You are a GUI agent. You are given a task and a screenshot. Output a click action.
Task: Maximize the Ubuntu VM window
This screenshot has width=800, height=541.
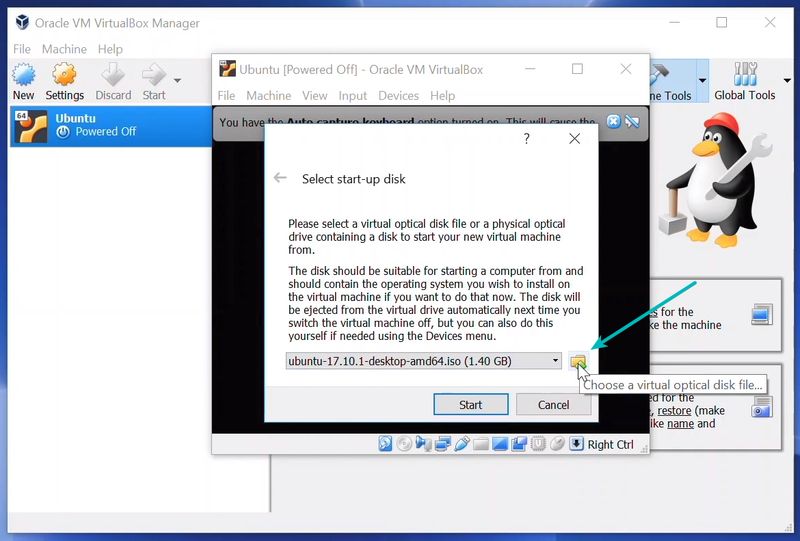(577, 68)
